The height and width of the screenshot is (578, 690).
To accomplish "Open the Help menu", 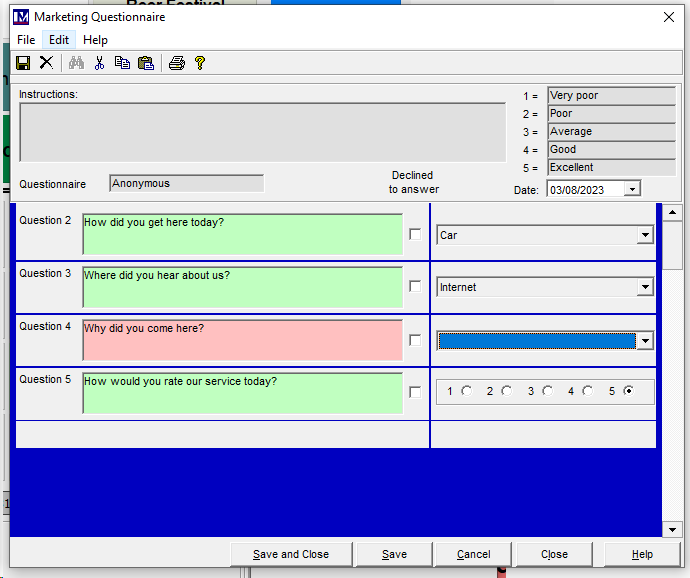I will pyautogui.click(x=95, y=40).
